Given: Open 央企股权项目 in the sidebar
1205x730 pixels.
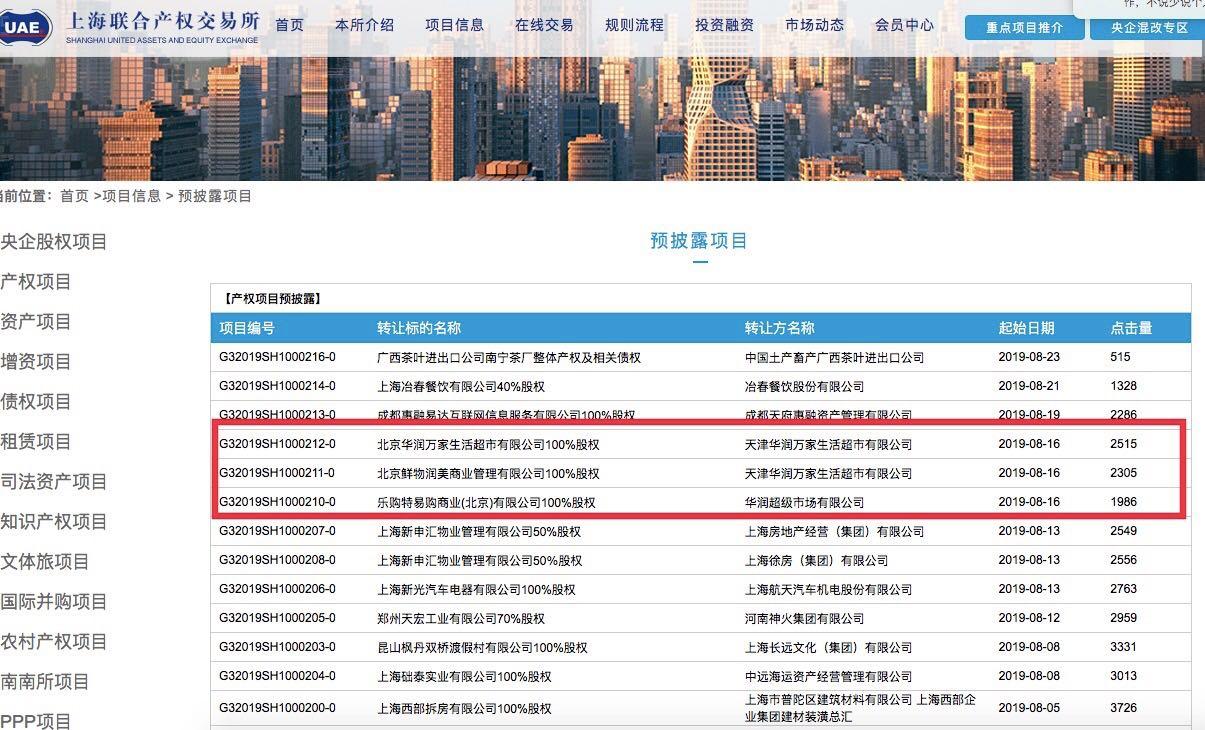Looking at the screenshot, I should coord(53,241).
